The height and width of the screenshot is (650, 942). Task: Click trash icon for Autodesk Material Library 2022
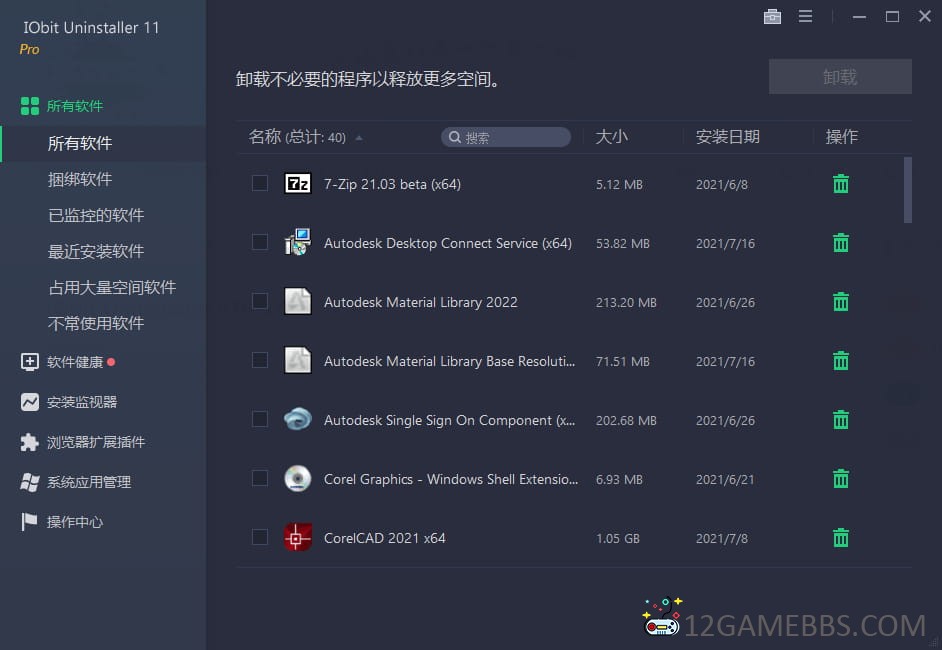840,302
